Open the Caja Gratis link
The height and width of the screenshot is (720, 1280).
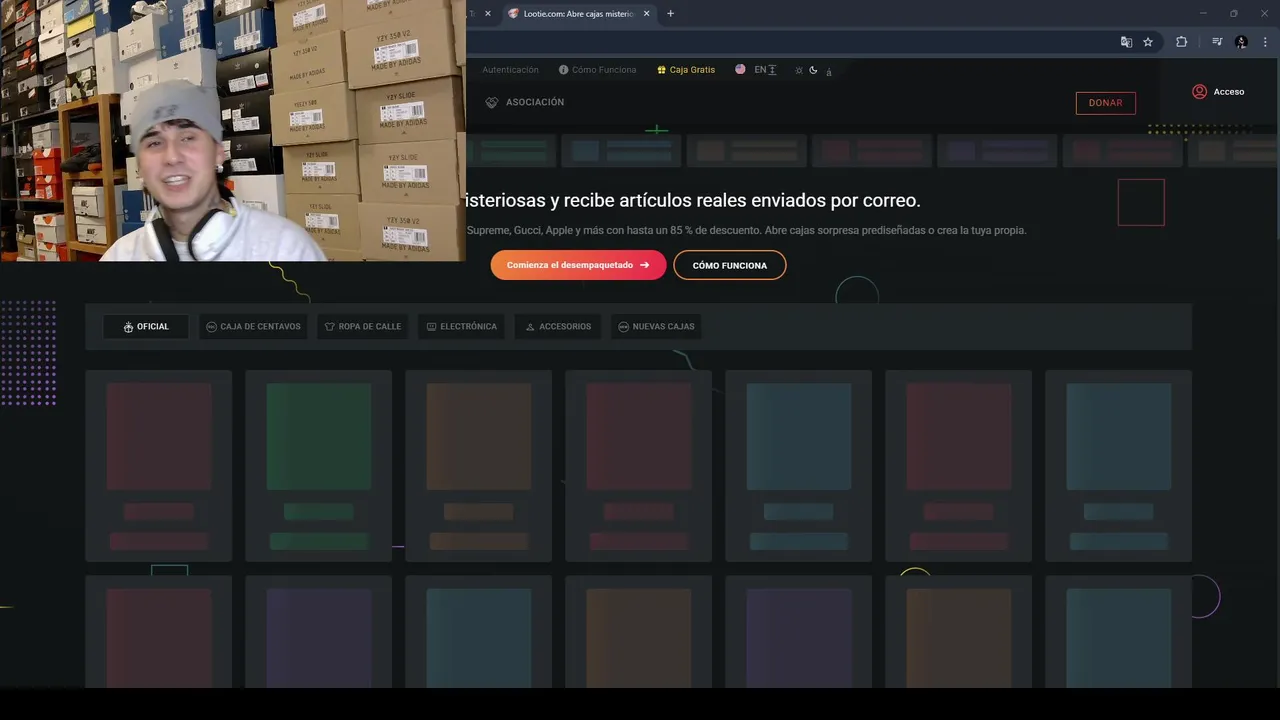pos(692,70)
